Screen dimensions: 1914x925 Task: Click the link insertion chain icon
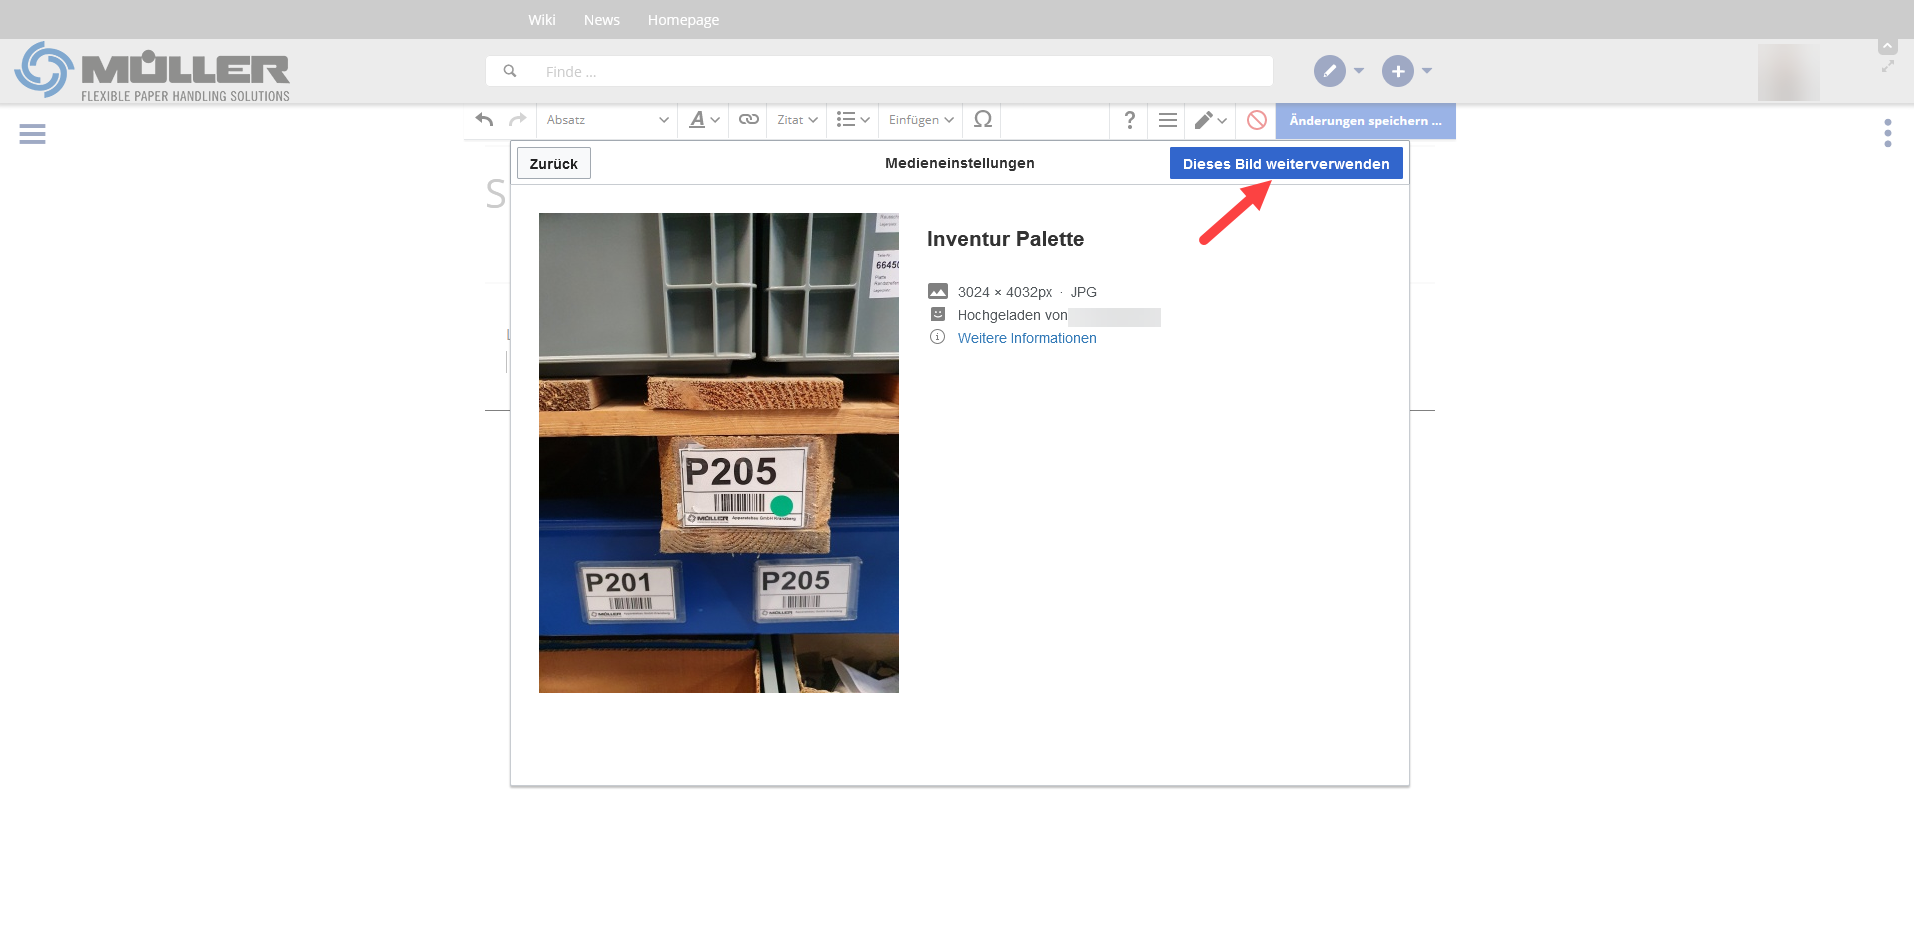pyautogui.click(x=748, y=120)
